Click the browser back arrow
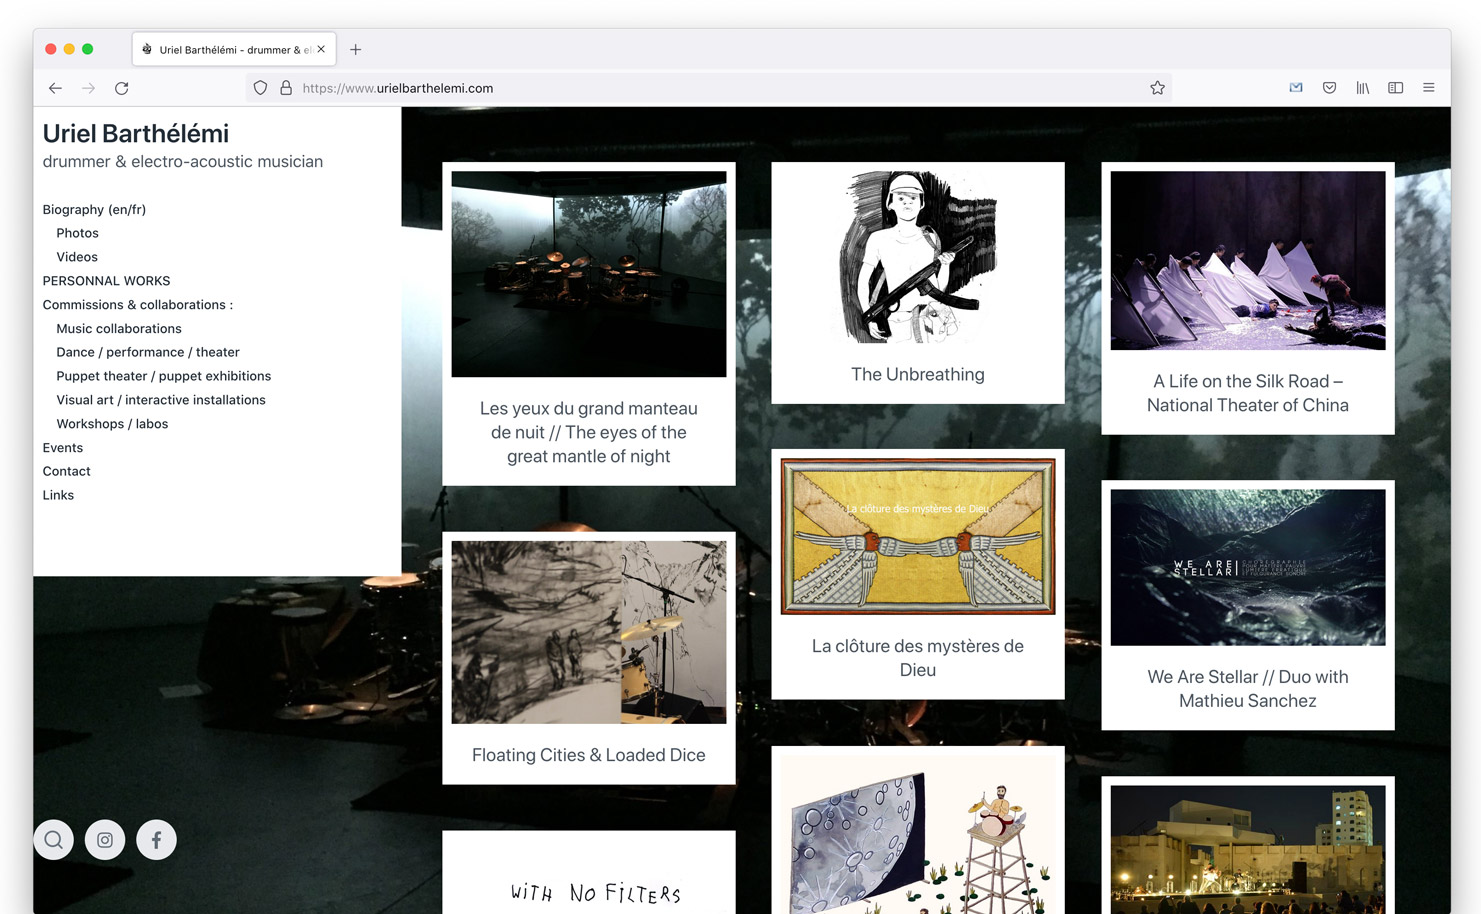Screen dimensions: 1481x914 pyautogui.click(x=55, y=88)
